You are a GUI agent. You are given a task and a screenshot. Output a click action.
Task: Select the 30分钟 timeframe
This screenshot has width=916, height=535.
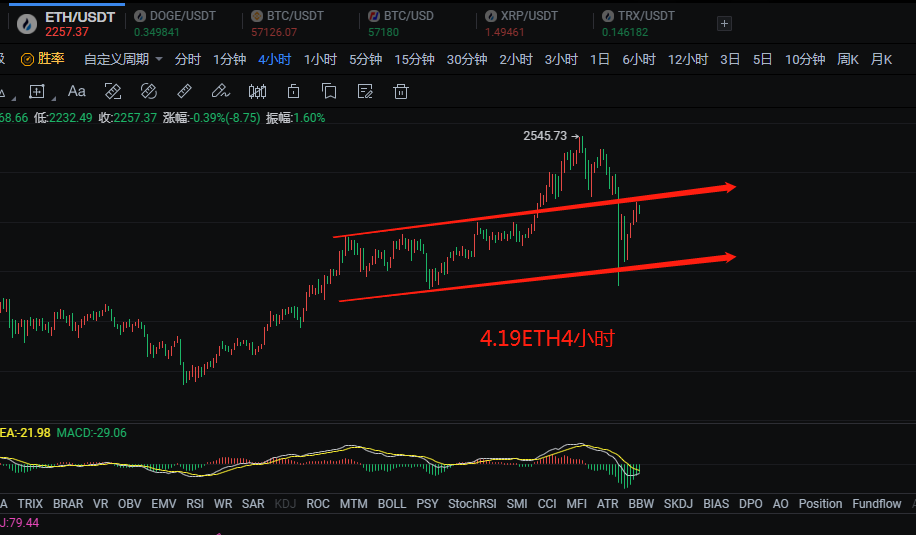pos(467,59)
